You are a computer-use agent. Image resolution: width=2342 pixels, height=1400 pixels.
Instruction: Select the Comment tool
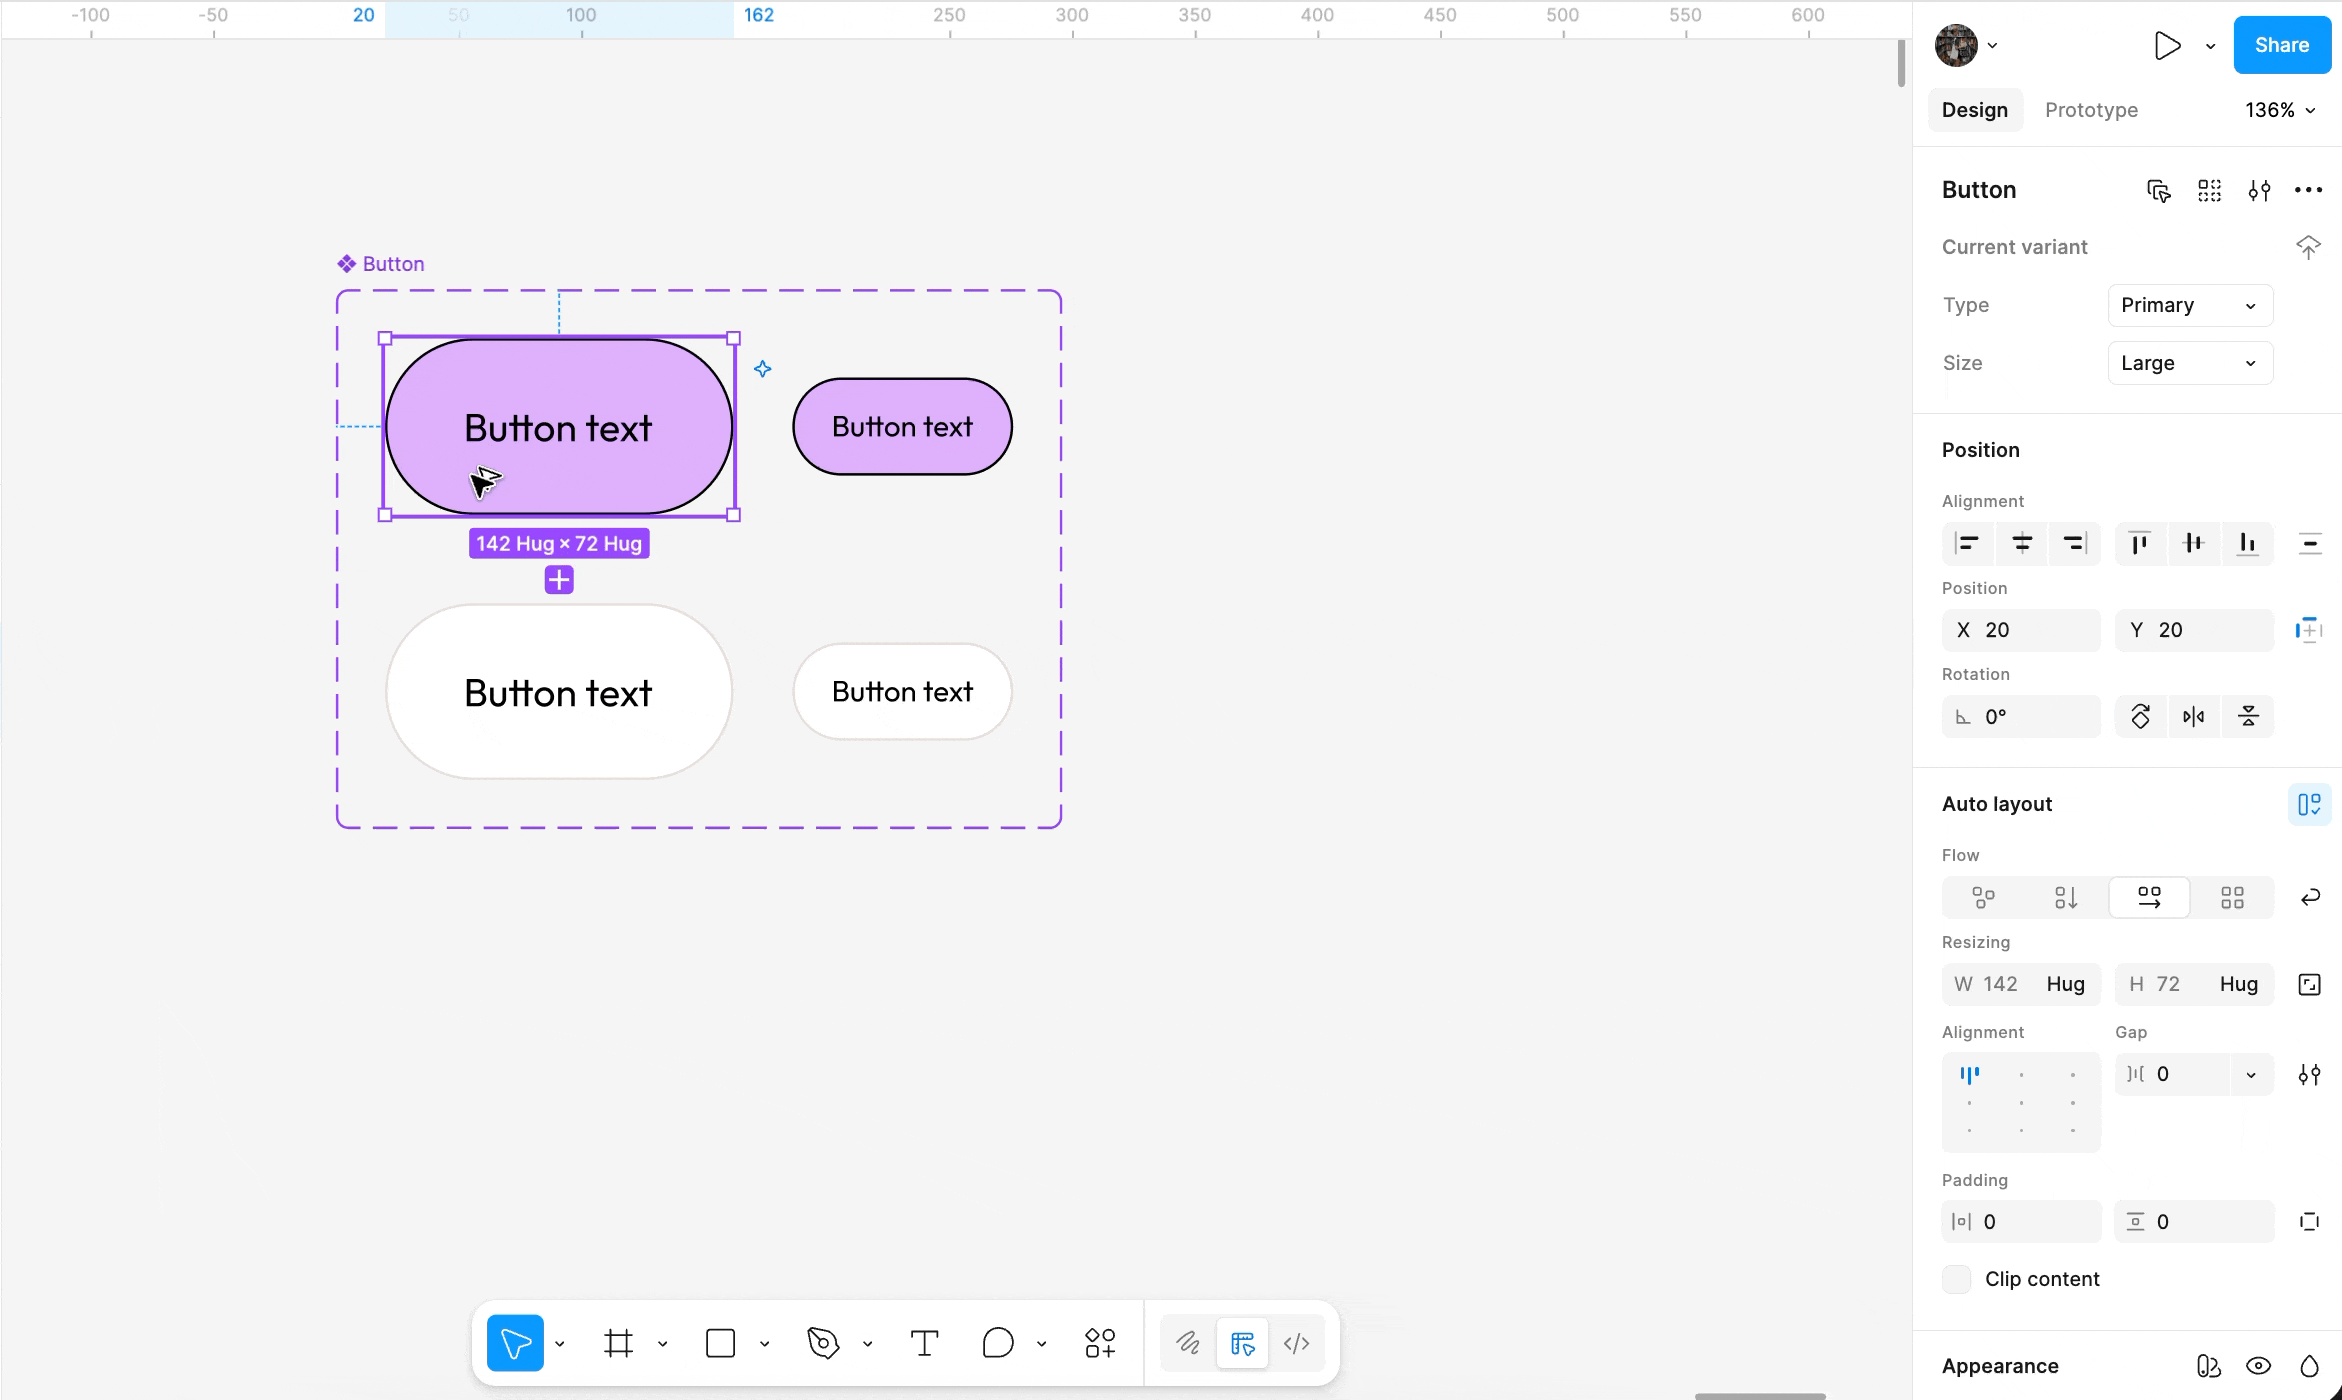[997, 1343]
